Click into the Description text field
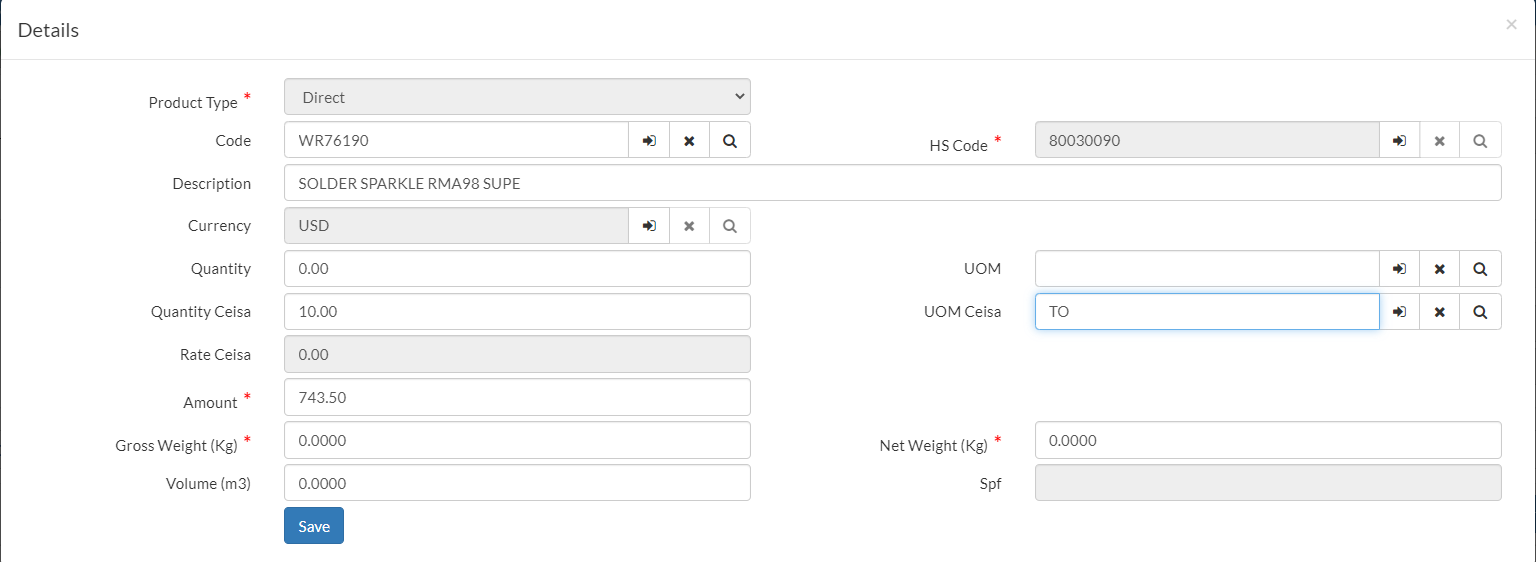Viewport: 1536px width, 562px height. [892, 183]
